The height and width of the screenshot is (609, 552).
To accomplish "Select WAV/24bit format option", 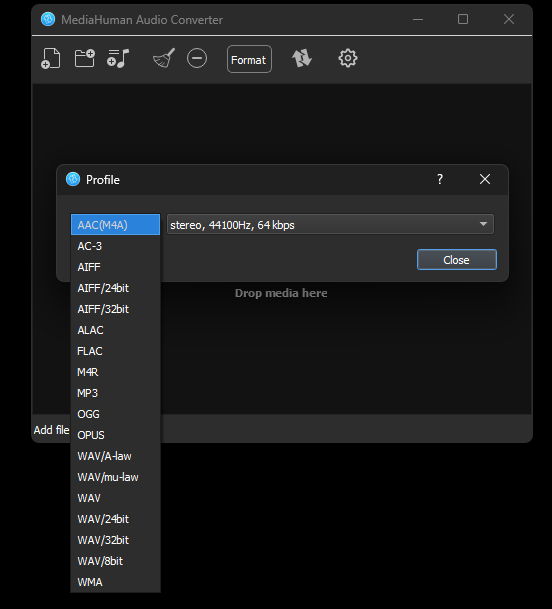I will [115, 519].
